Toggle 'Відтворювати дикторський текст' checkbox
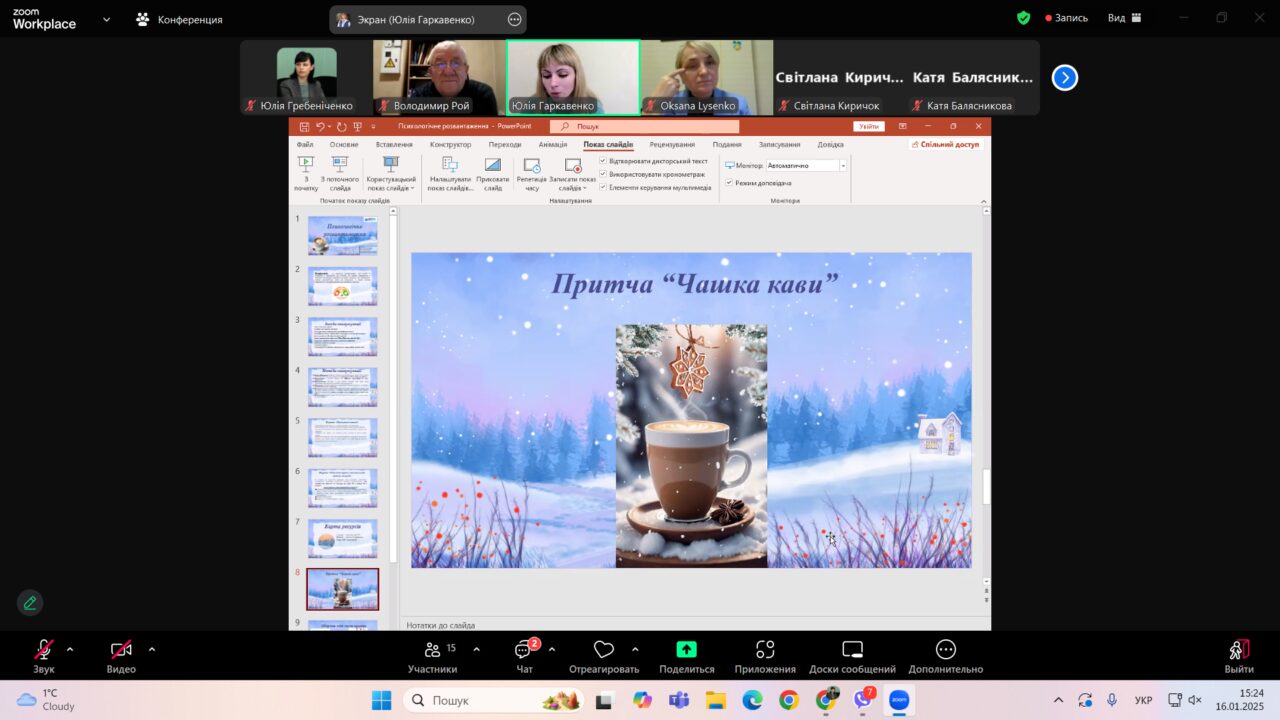The image size is (1280, 720). click(603, 160)
